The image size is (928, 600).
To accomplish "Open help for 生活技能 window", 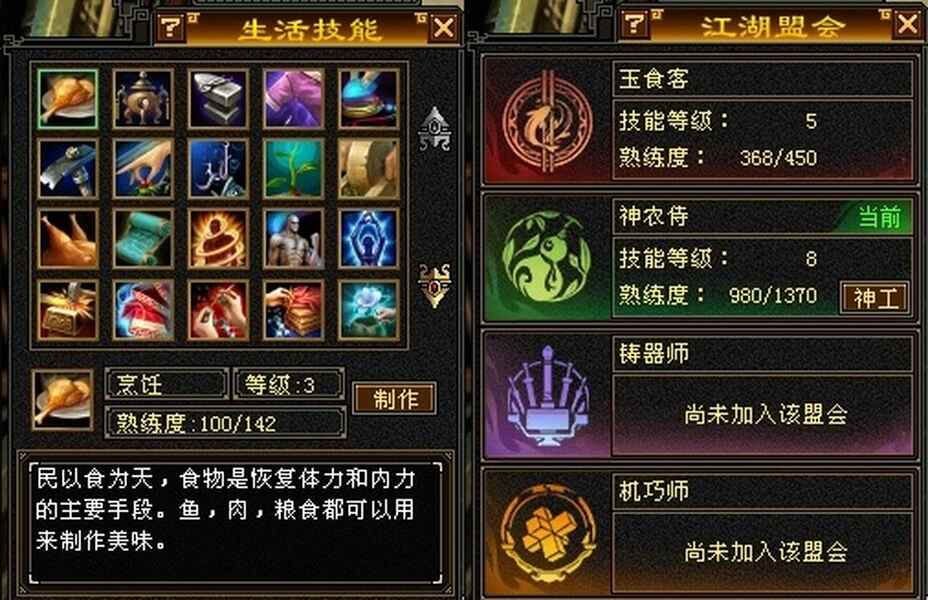I will point(170,27).
